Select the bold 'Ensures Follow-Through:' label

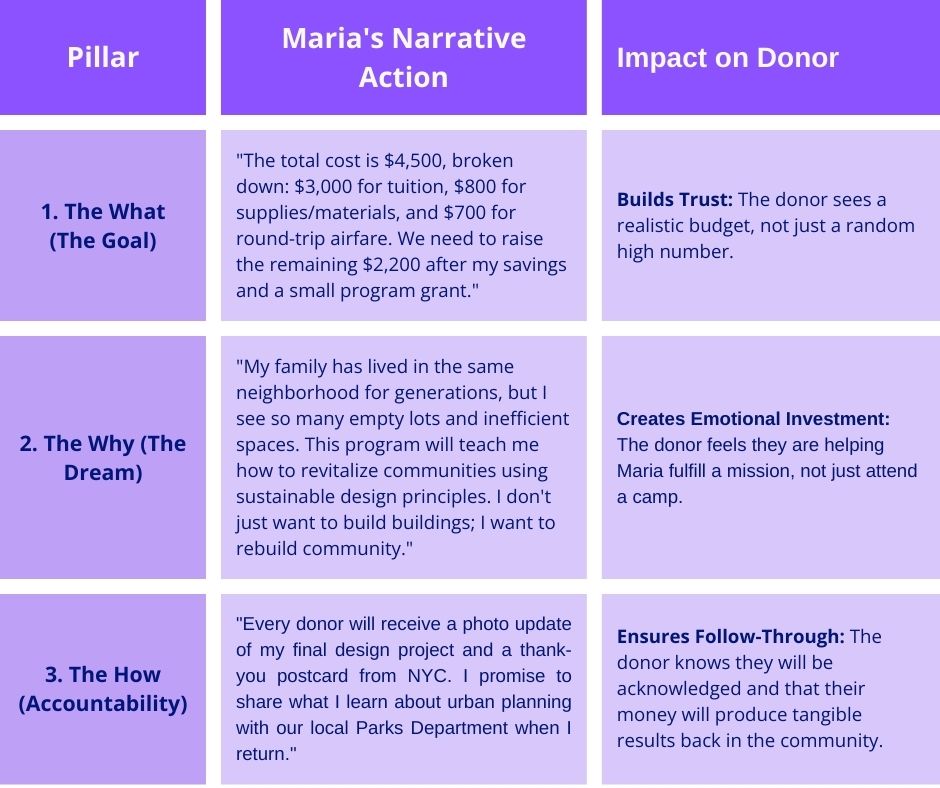pos(731,636)
